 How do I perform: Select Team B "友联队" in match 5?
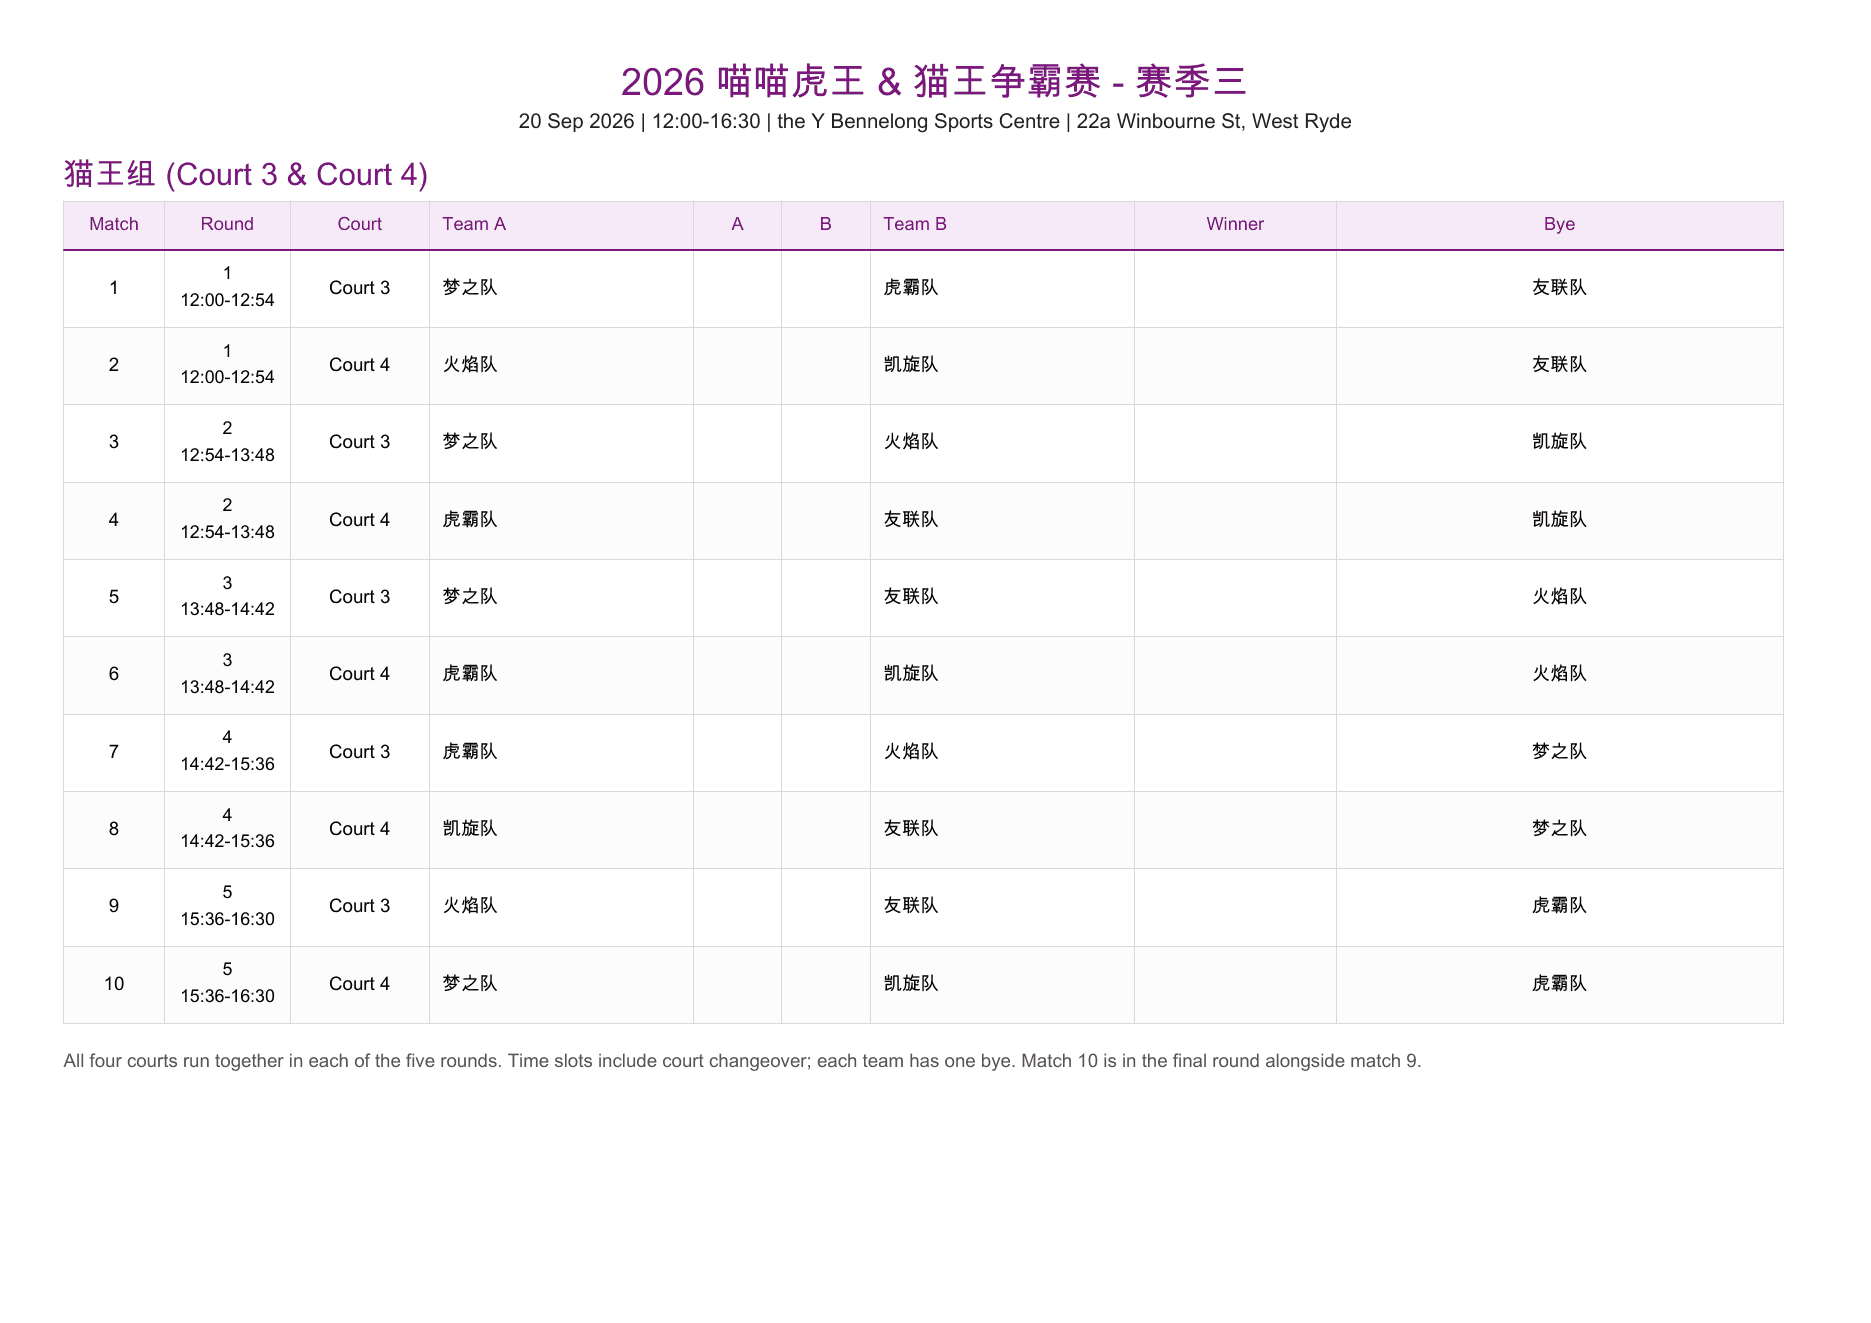[911, 597]
